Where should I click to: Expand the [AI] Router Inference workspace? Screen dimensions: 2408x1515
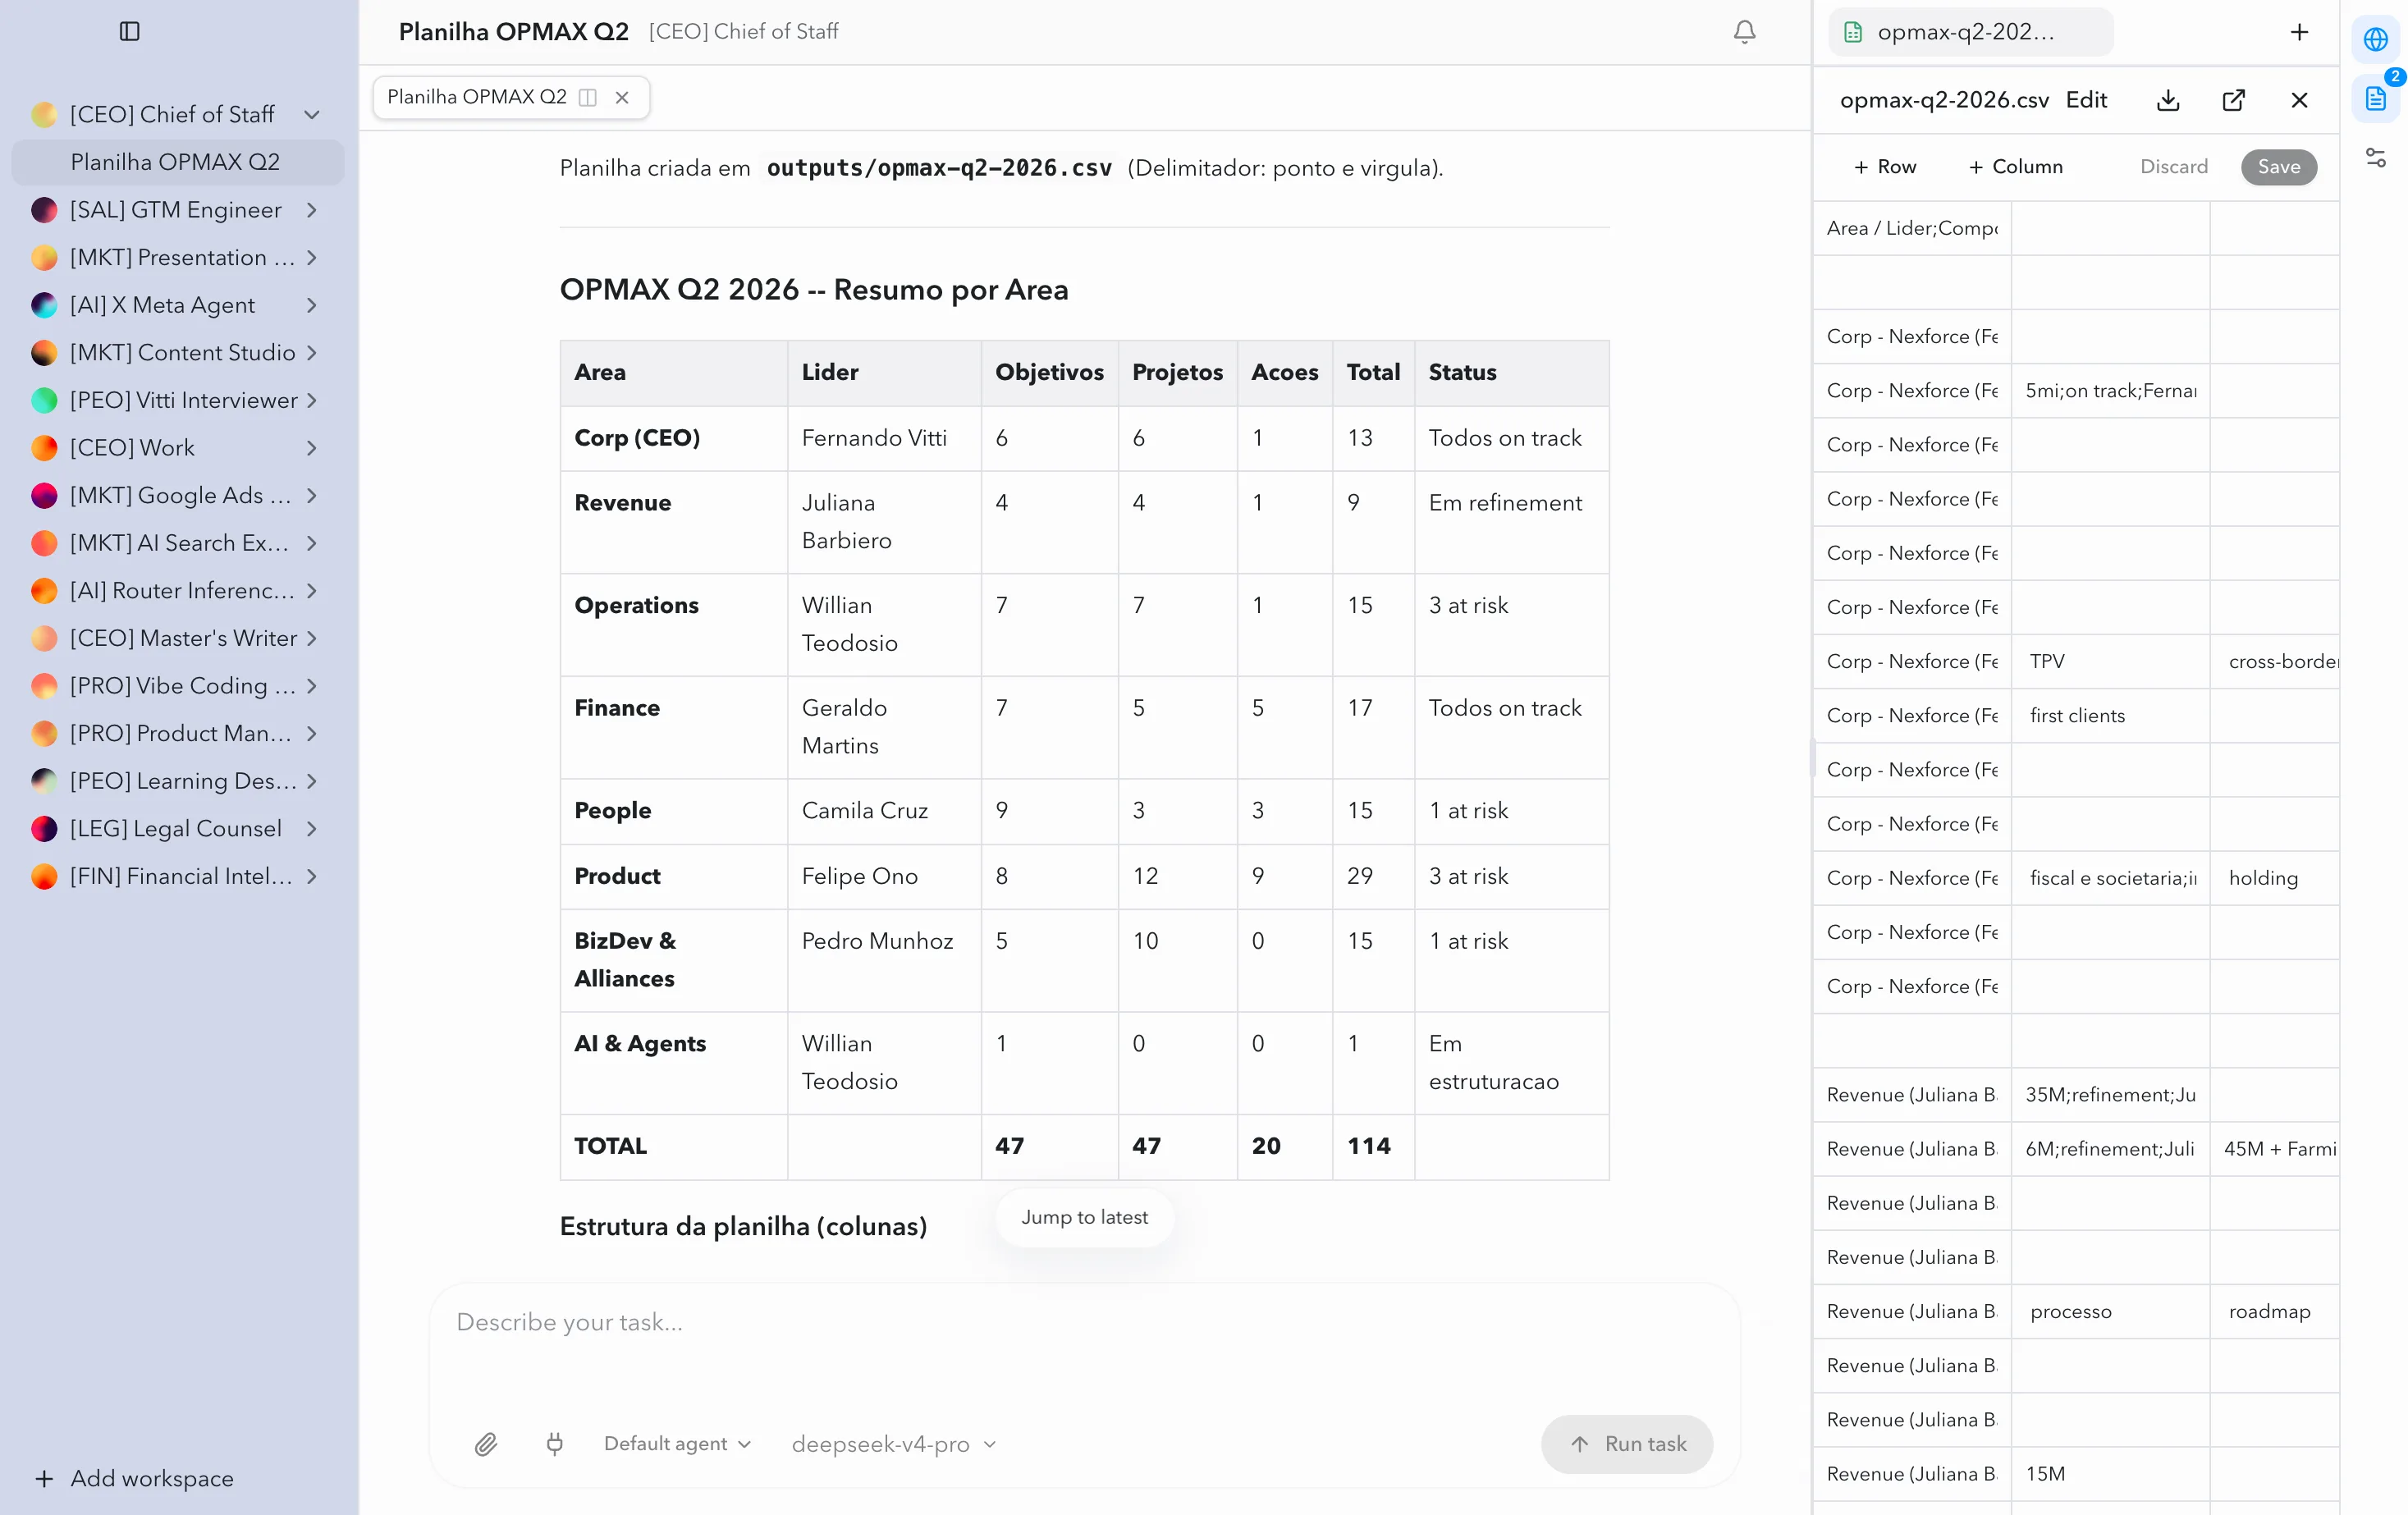click(x=312, y=591)
